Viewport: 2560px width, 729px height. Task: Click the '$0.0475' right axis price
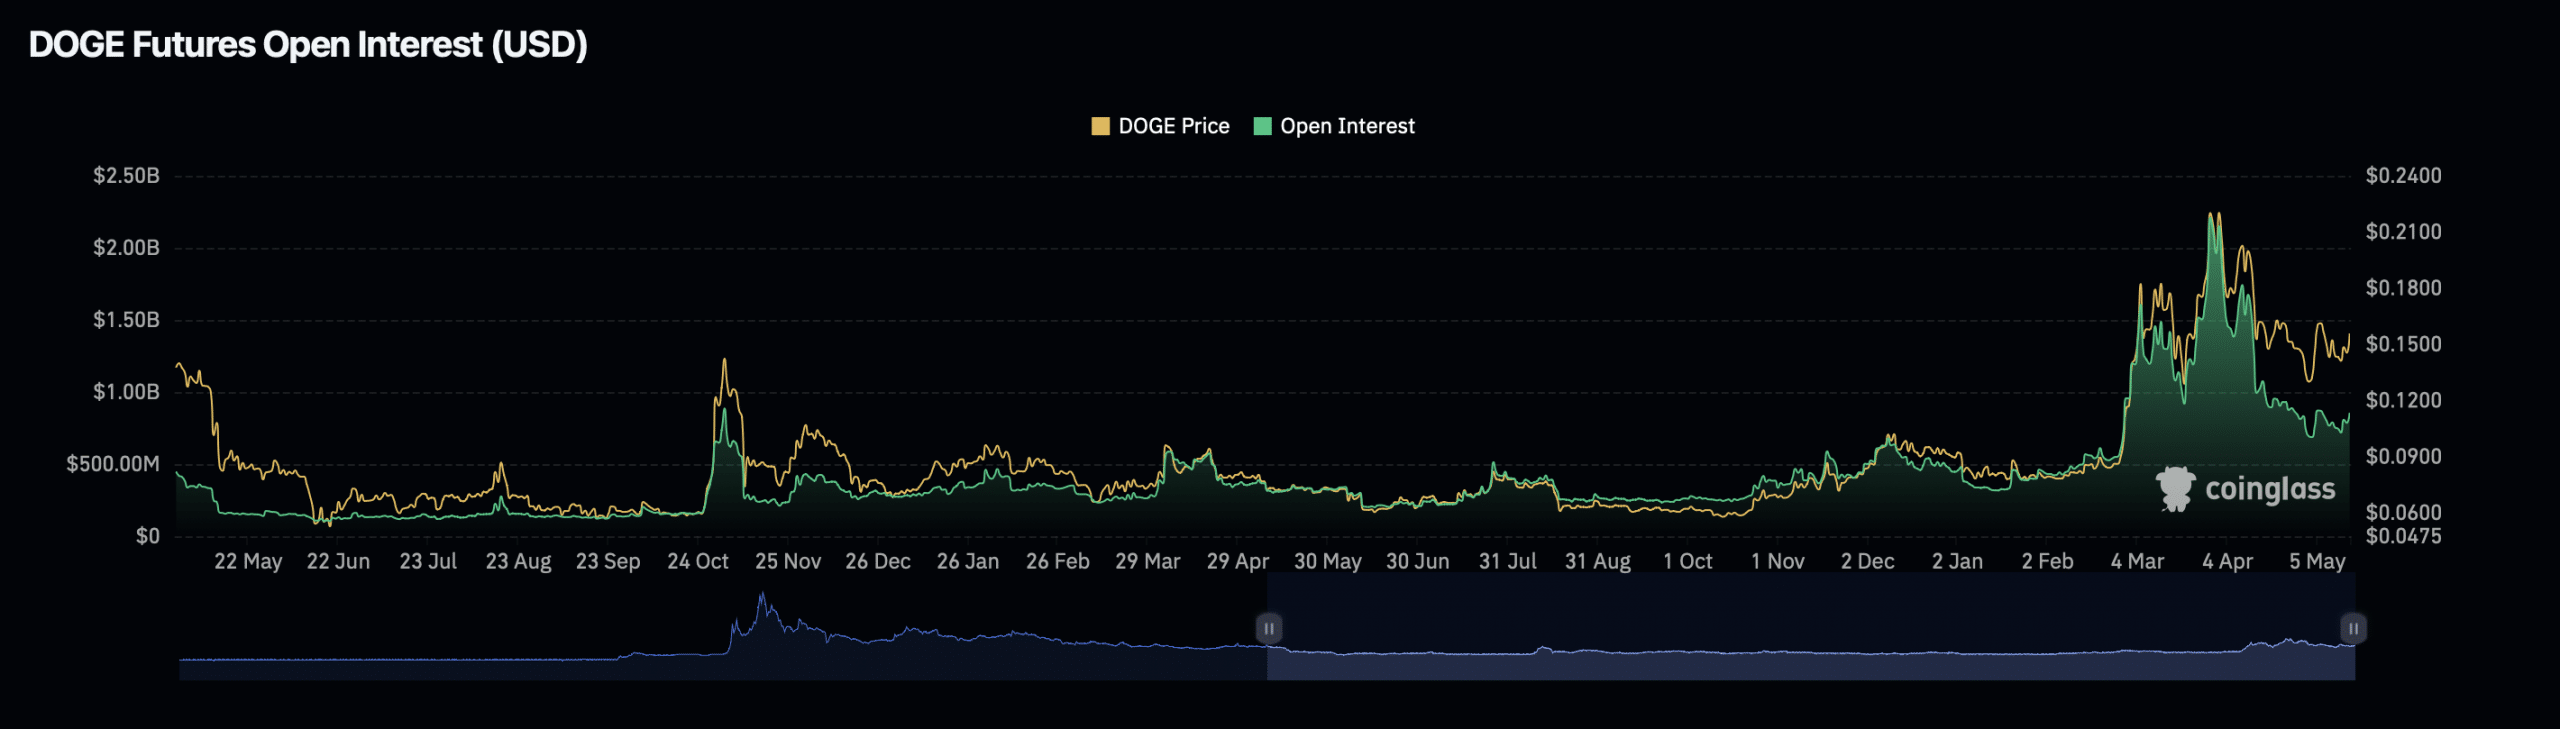coord(2404,536)
